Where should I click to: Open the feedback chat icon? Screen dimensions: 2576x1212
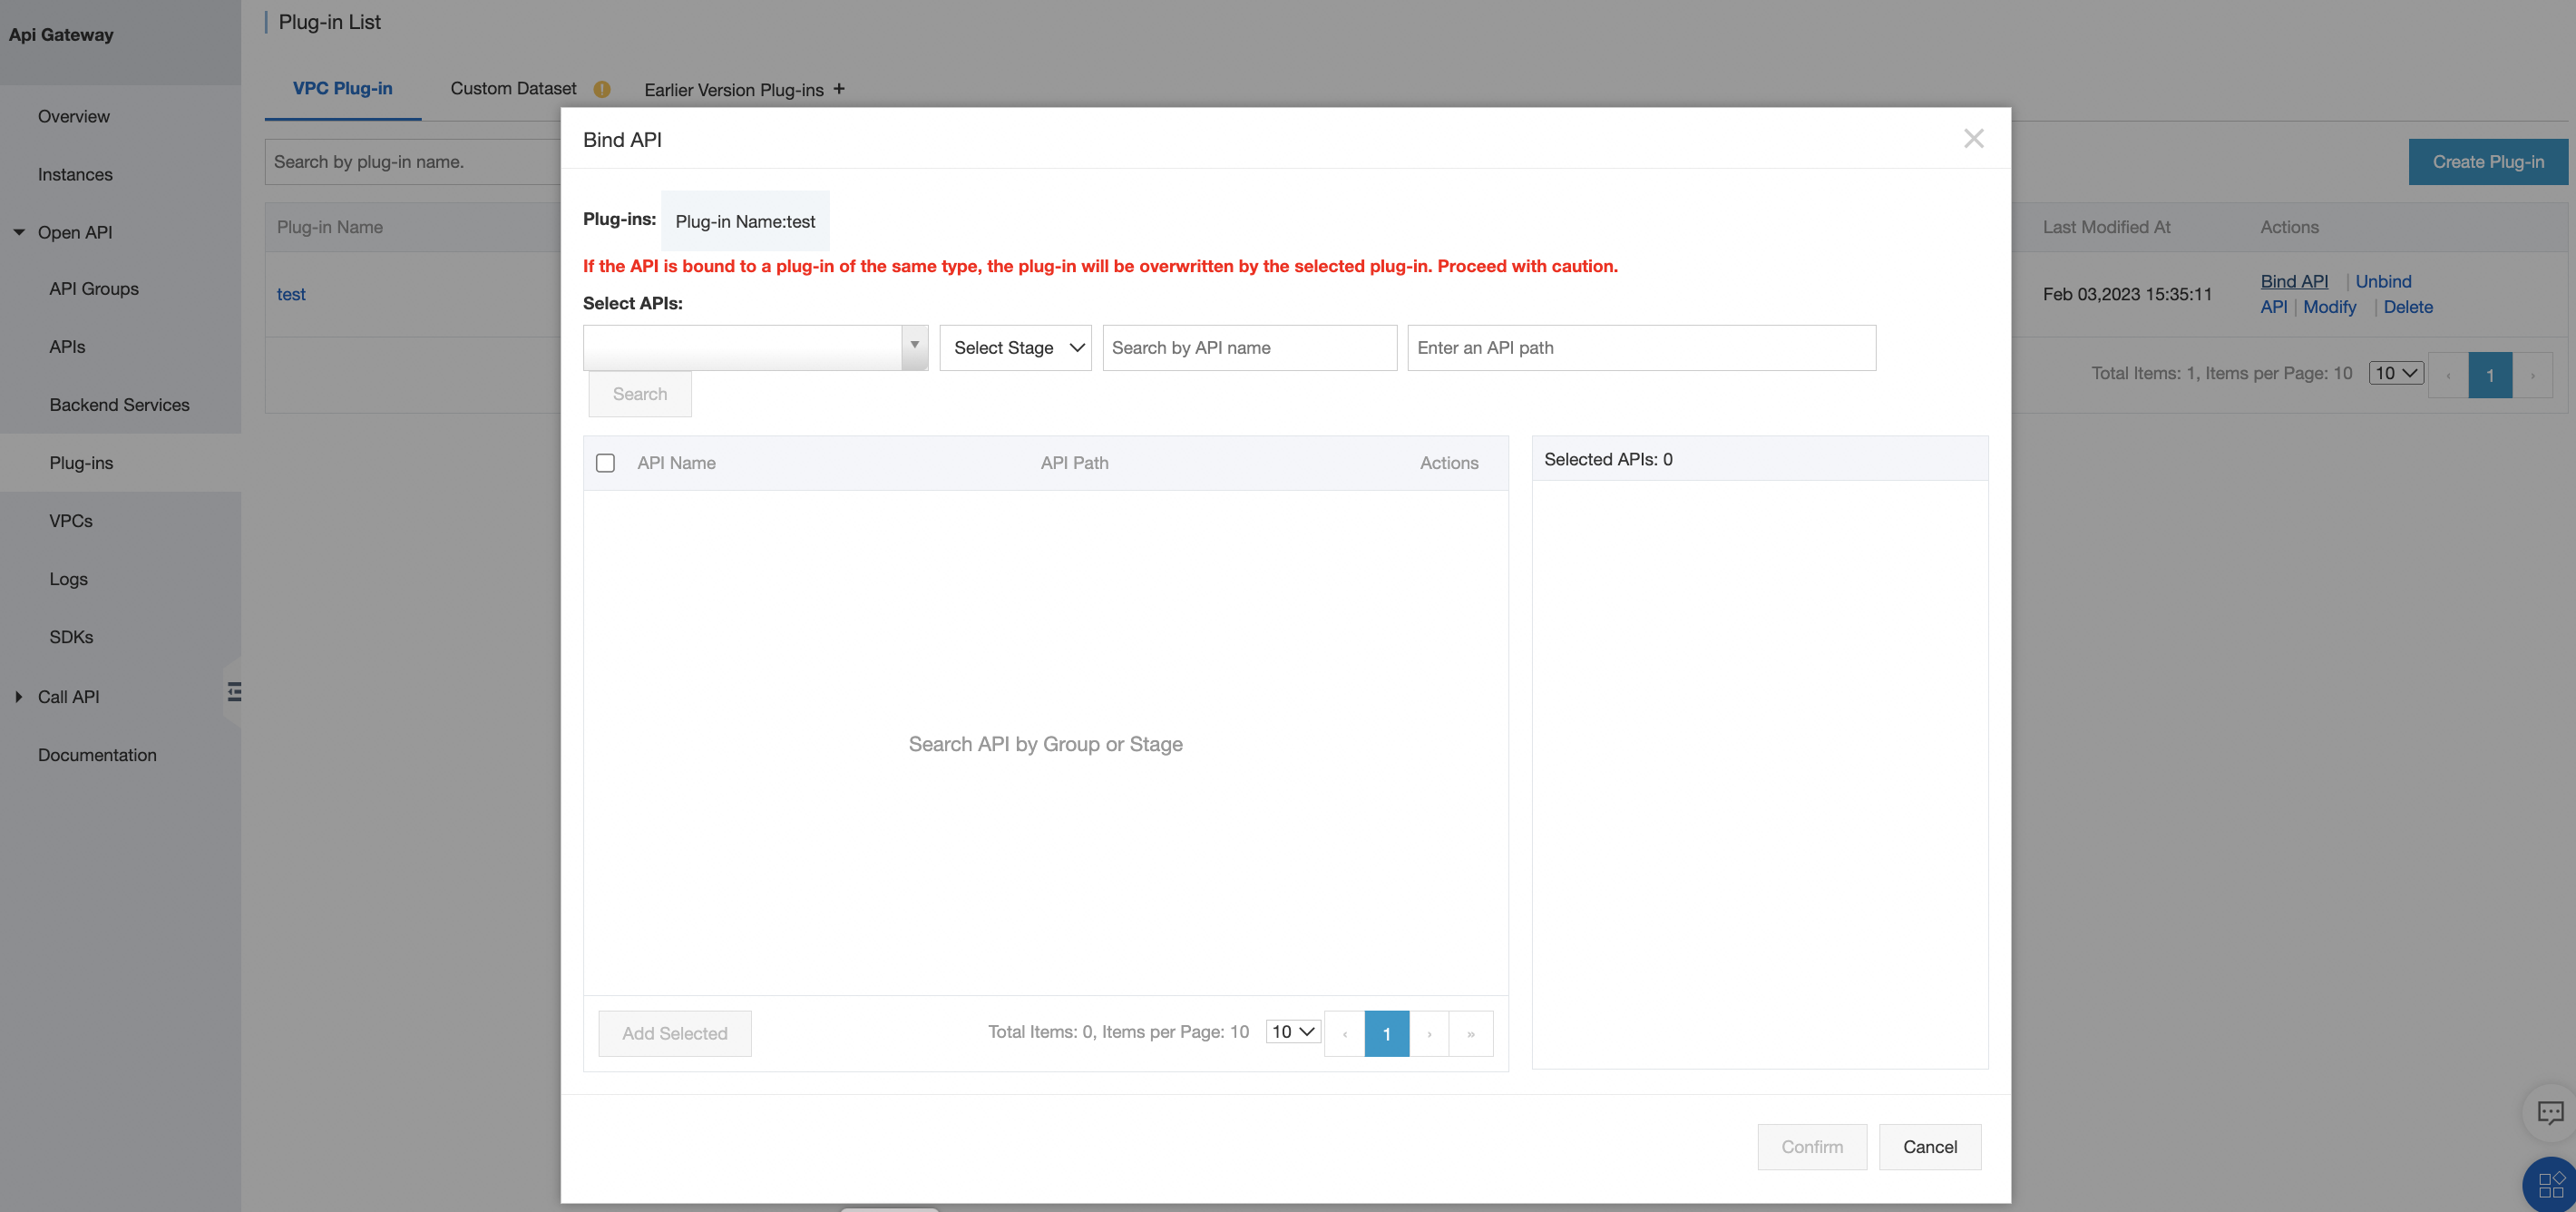[x=2550, y=1112]
